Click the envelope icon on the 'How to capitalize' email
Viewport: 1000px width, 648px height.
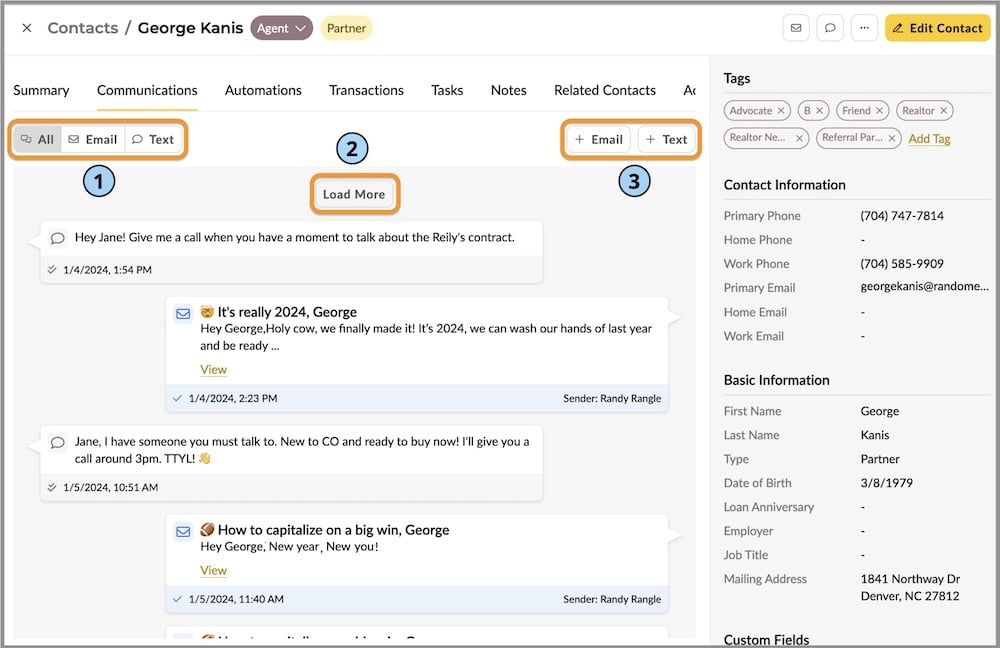(x=182, y=531)
